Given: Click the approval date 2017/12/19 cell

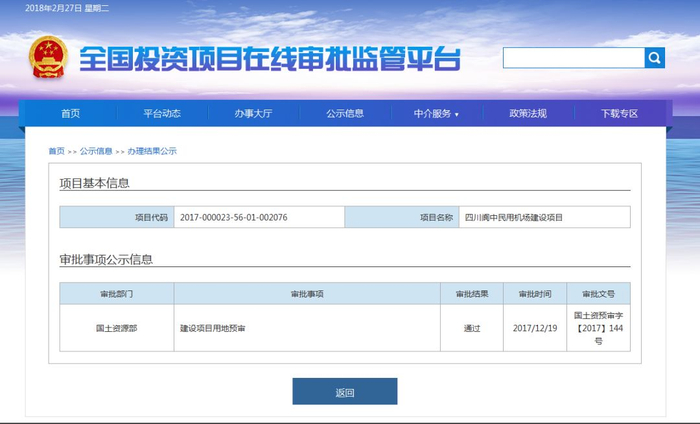Looking at the screenshot, I should point(534,328).
